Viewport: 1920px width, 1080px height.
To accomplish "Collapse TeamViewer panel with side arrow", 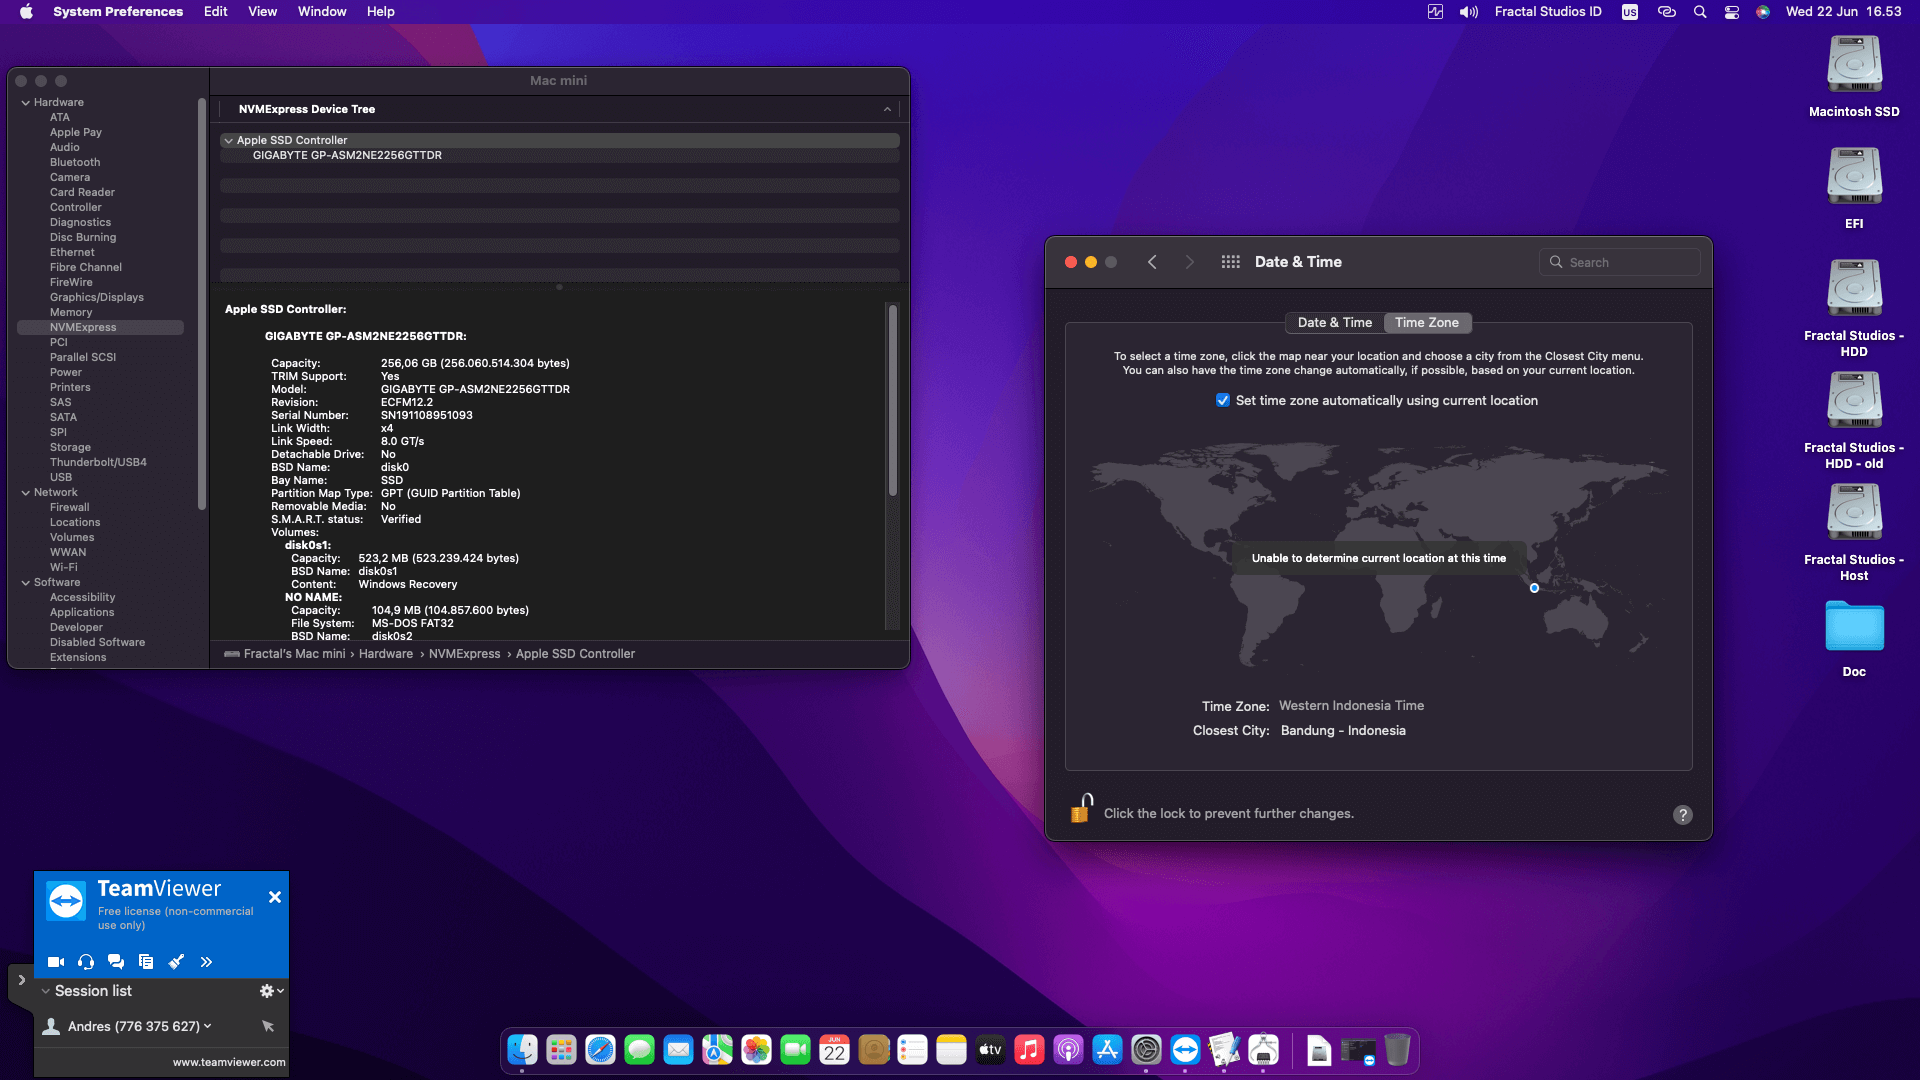I will [21, 980].
